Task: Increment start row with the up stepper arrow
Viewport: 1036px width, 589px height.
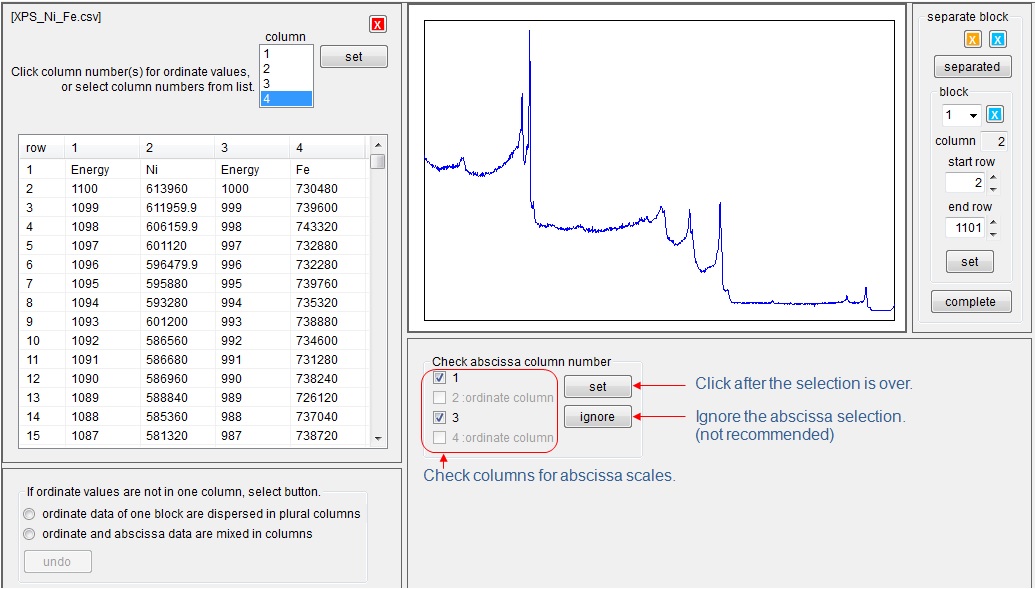Action: [993, 177]
